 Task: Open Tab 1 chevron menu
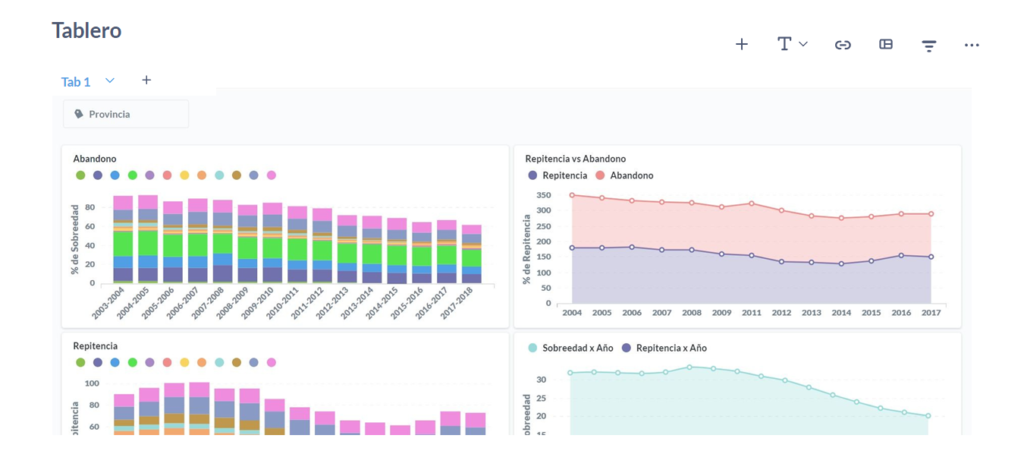(110, 80)
